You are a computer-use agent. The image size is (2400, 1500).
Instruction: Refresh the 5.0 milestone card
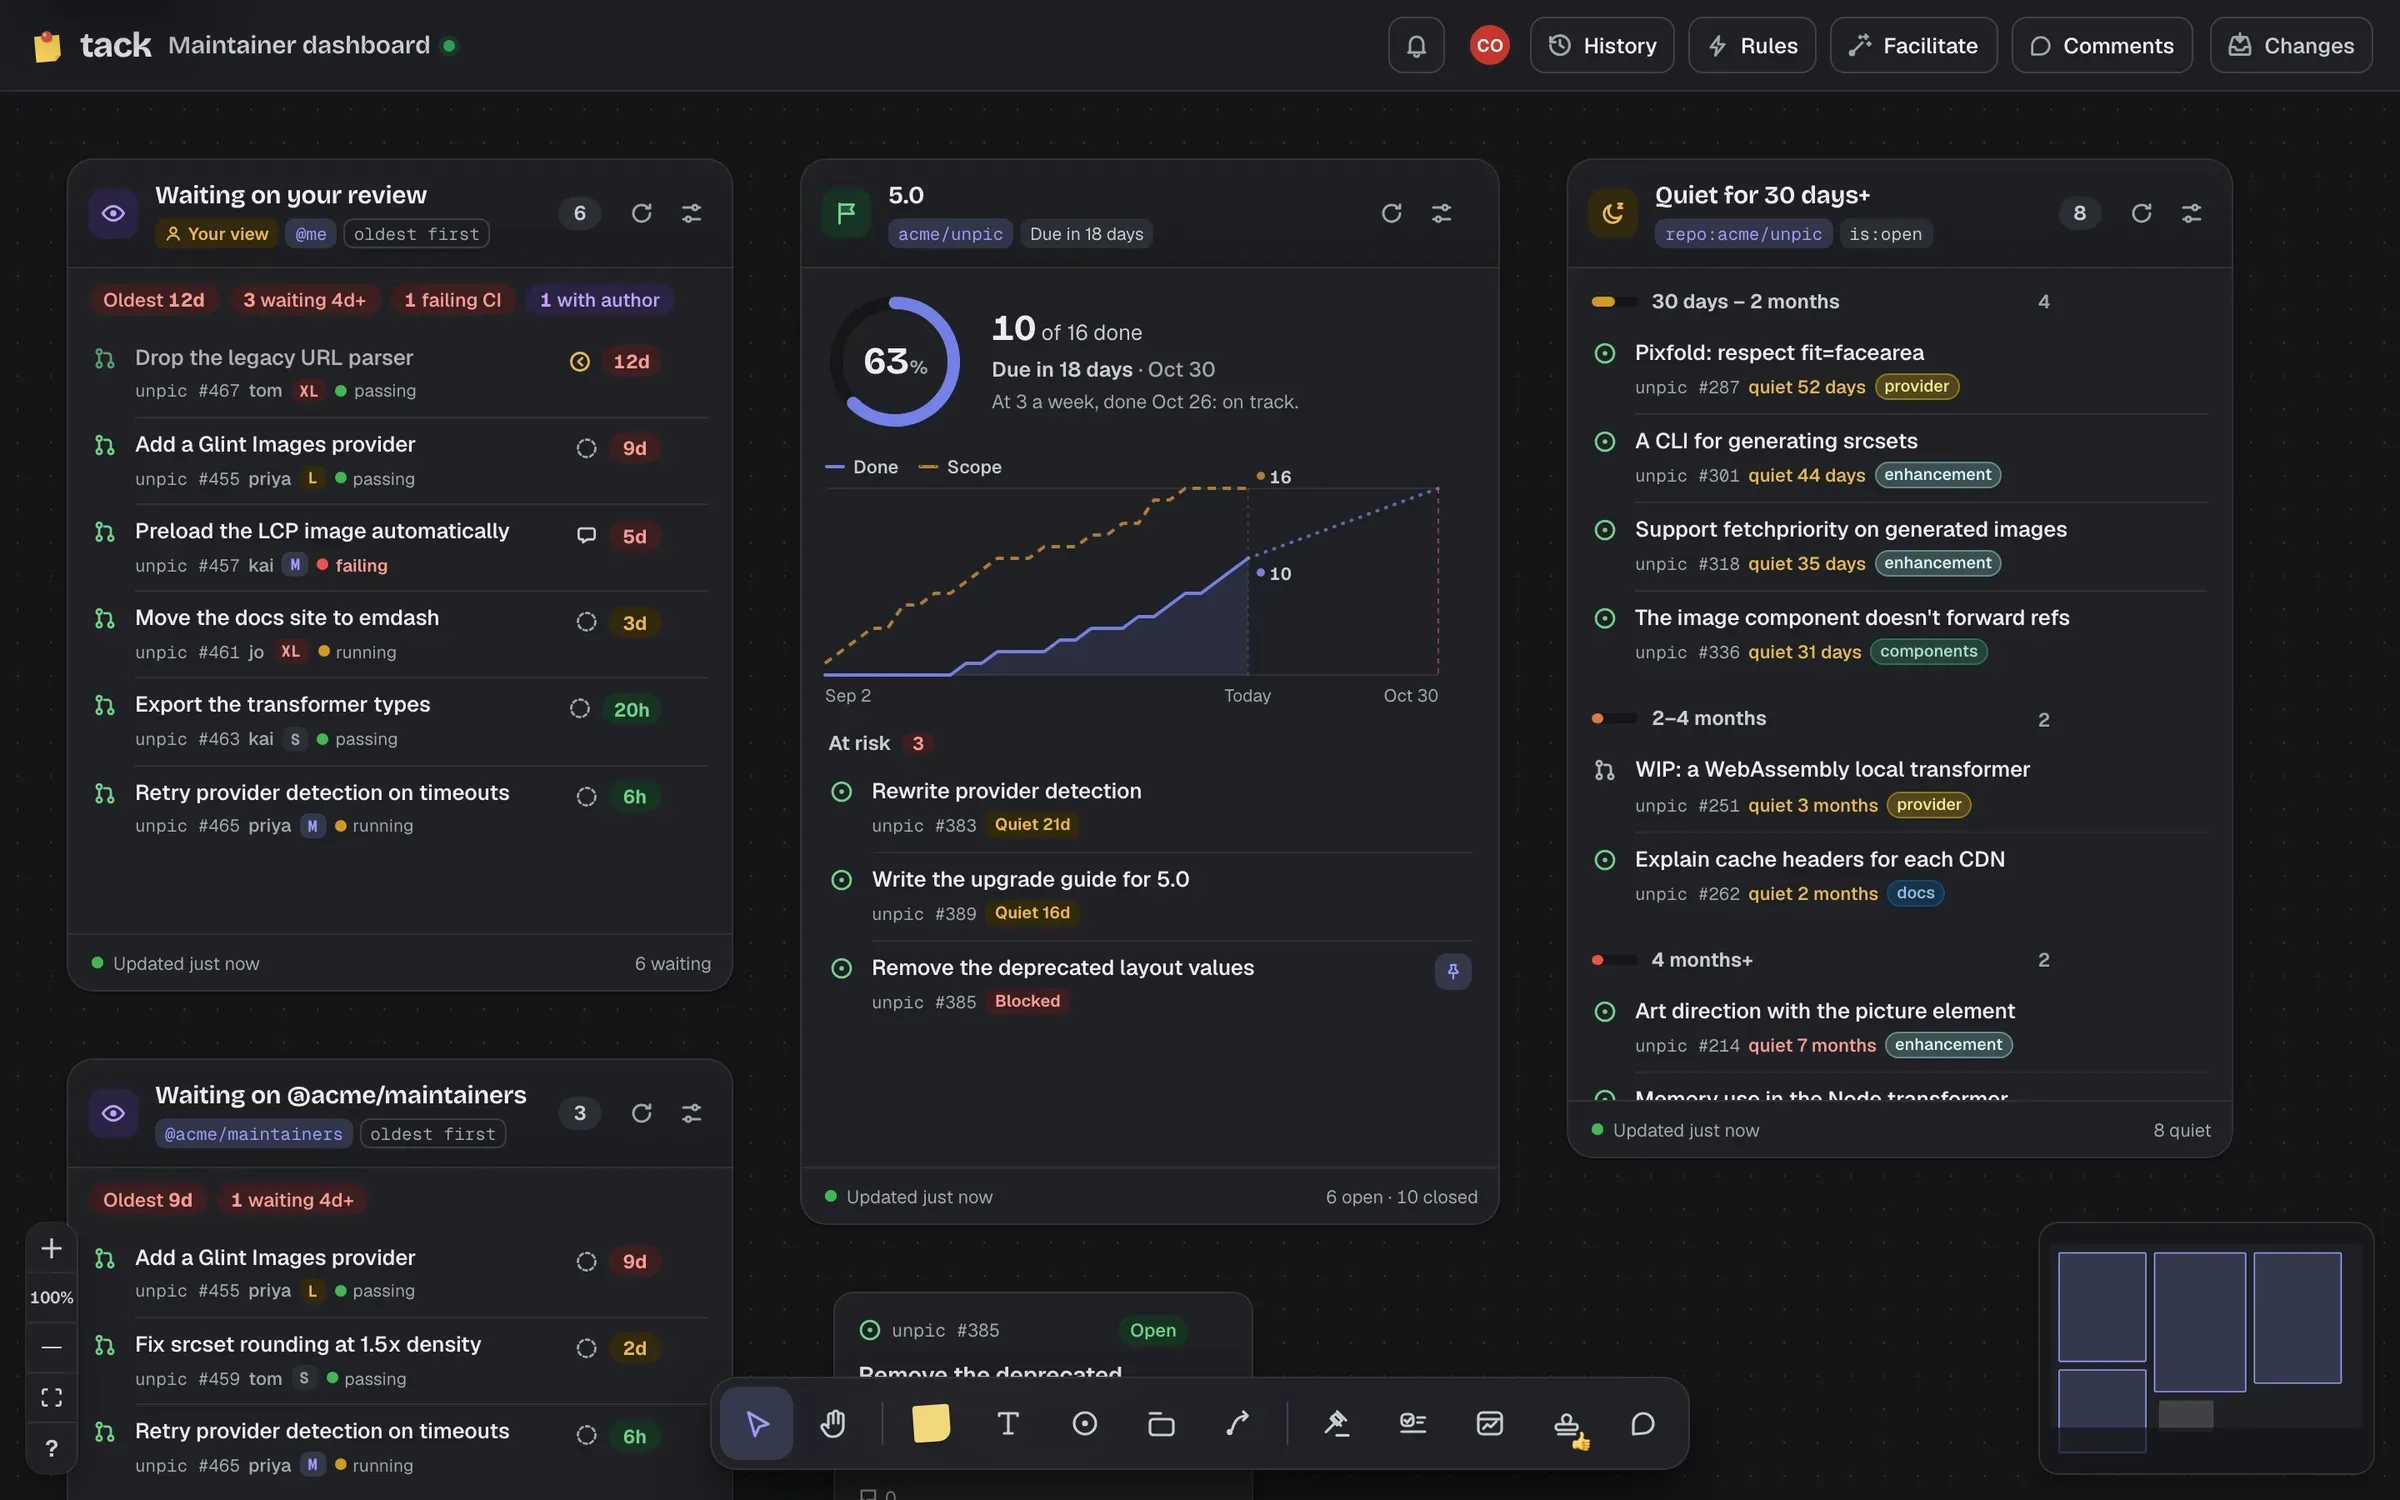click(x=1391, y=213)
